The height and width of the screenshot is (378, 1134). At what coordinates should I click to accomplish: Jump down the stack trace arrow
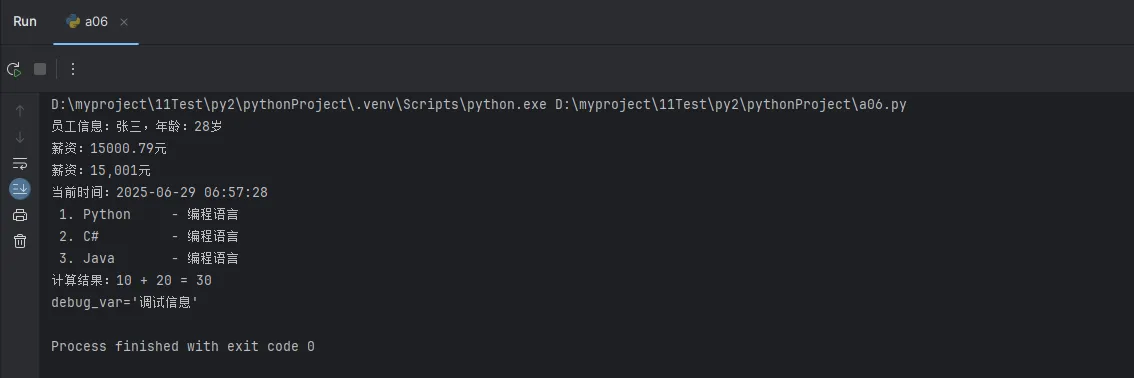pos(20,137)
